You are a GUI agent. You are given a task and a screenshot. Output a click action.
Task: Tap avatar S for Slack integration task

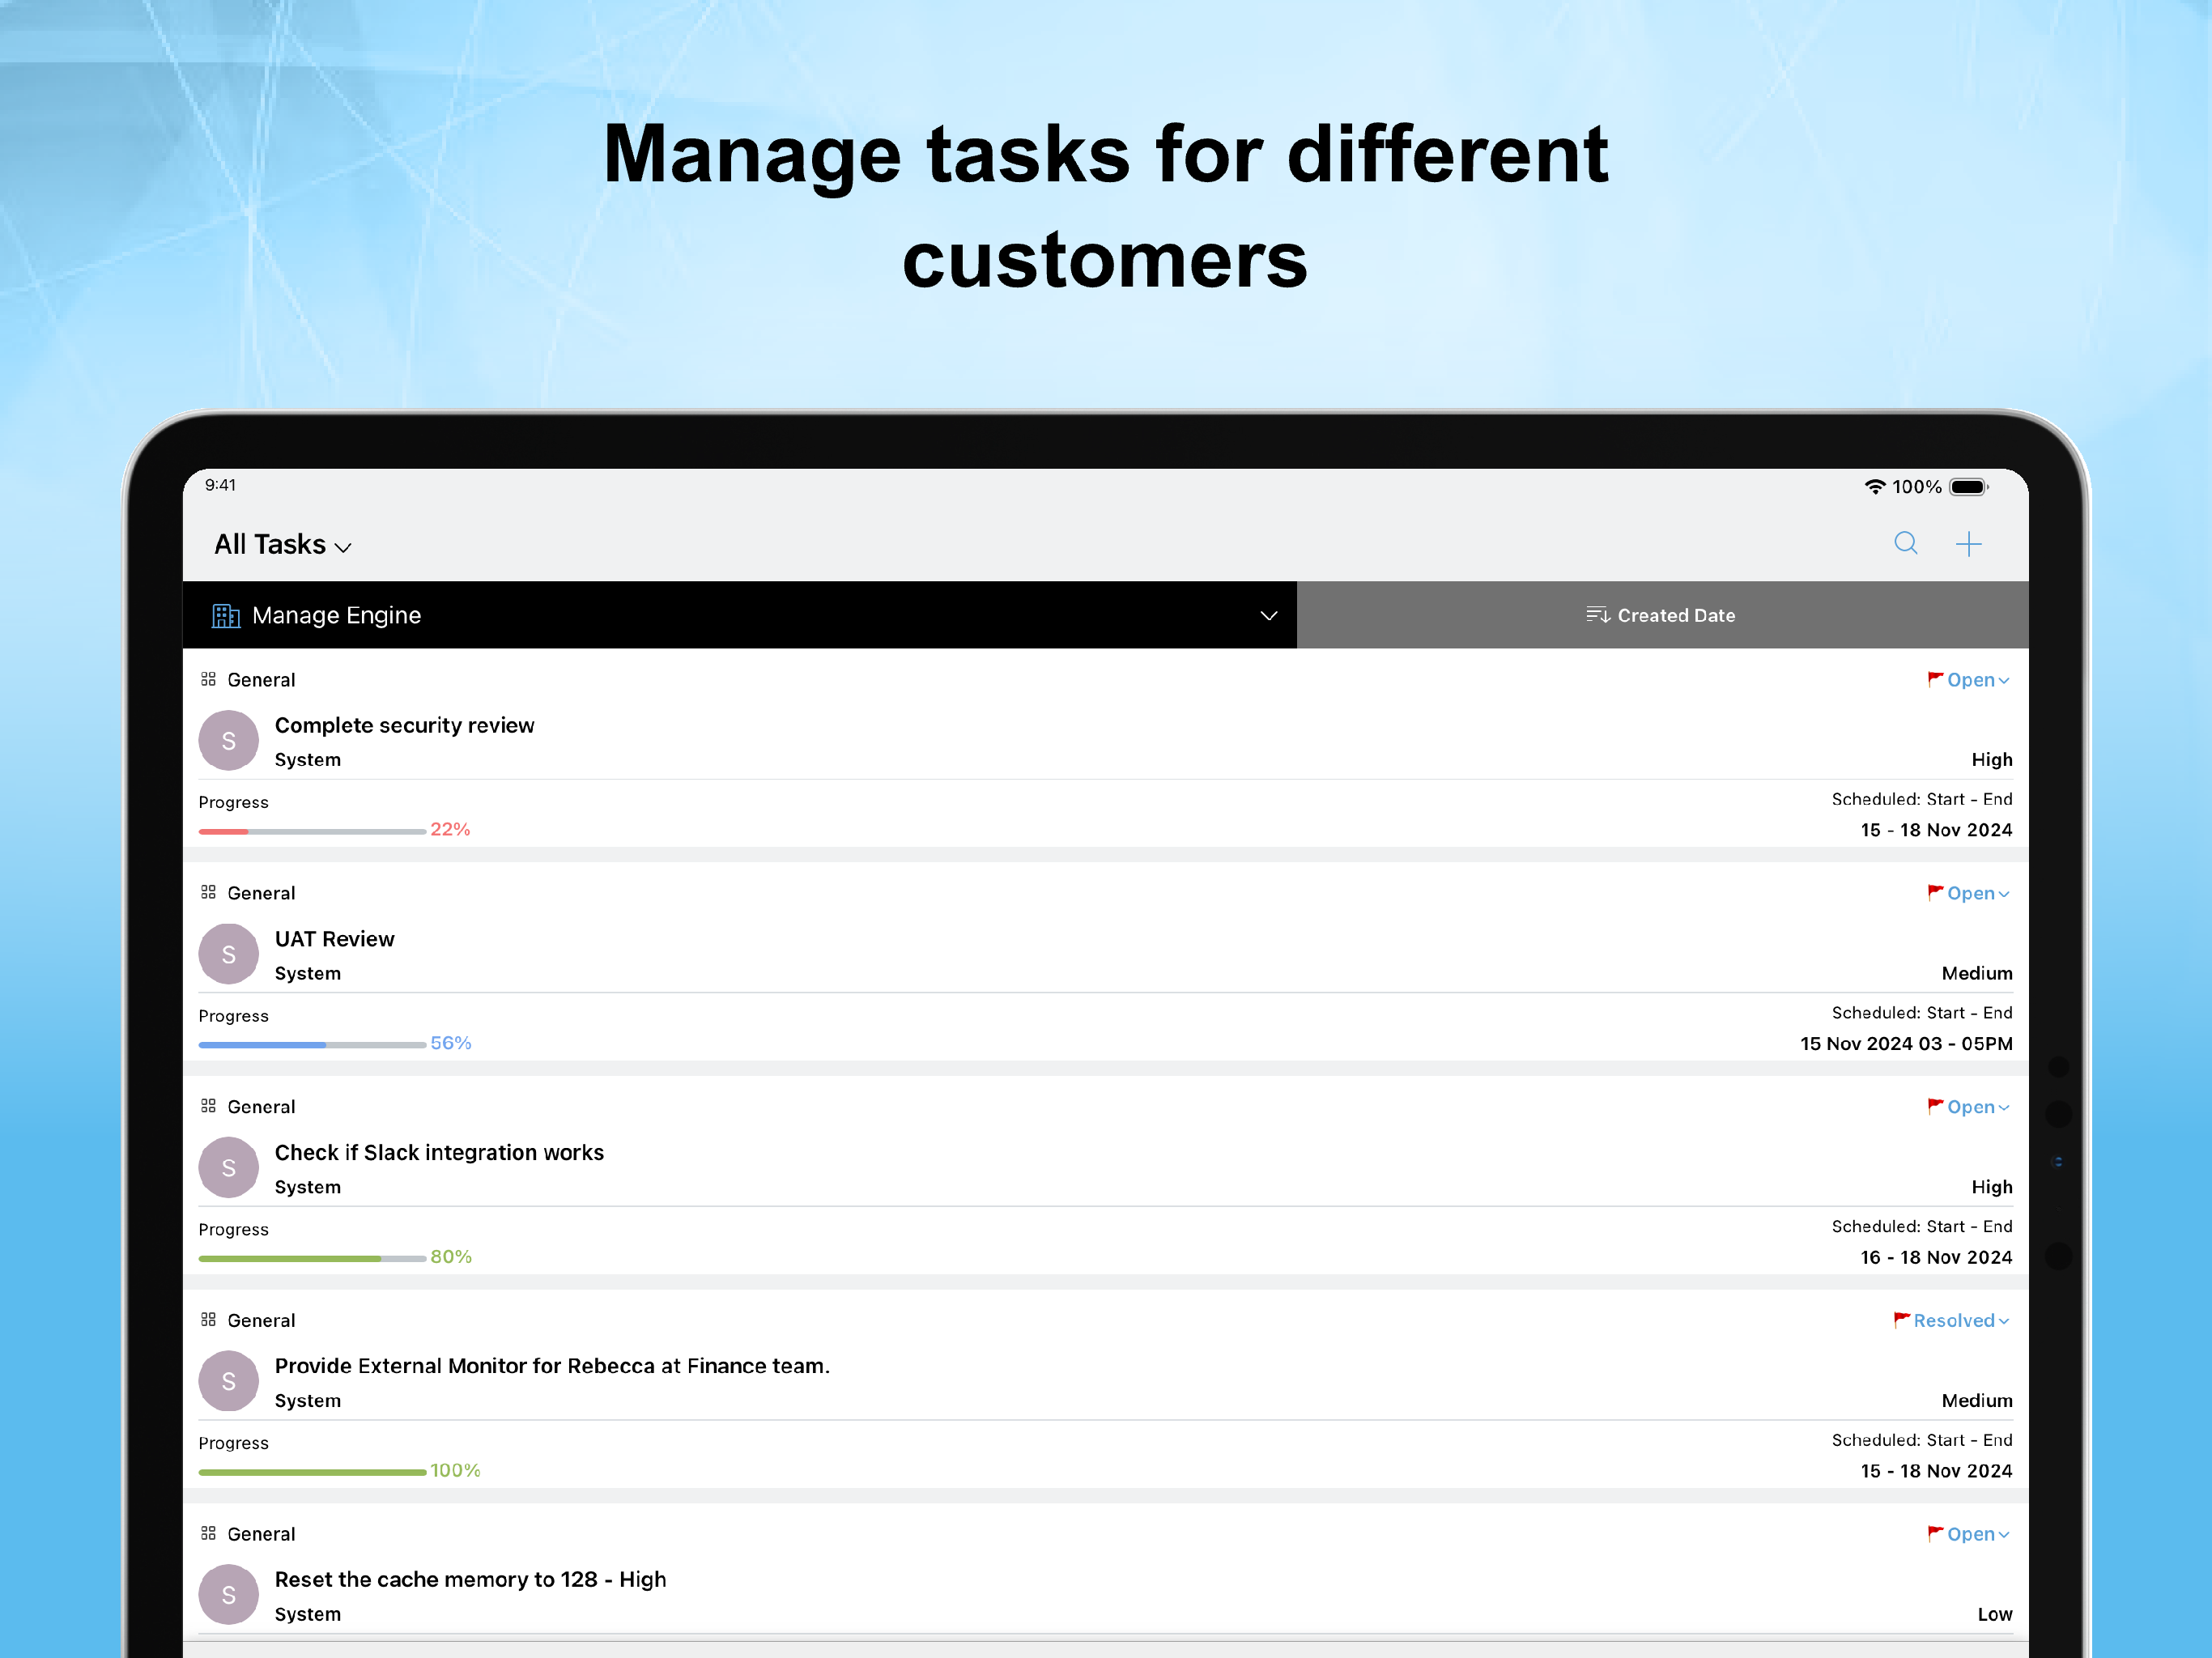coord(228,1167)
